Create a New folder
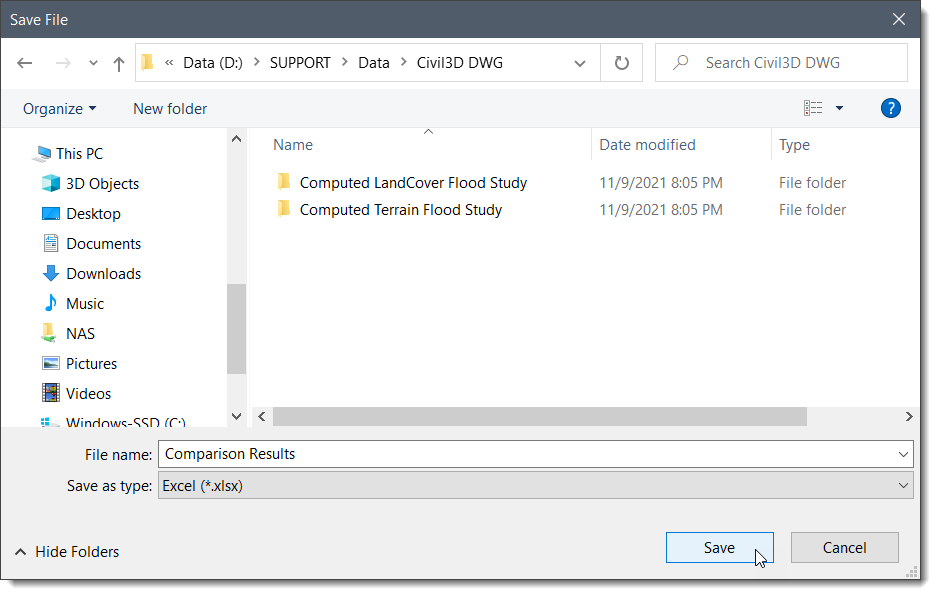Viewport: 936px width, 595px height. 170,109
